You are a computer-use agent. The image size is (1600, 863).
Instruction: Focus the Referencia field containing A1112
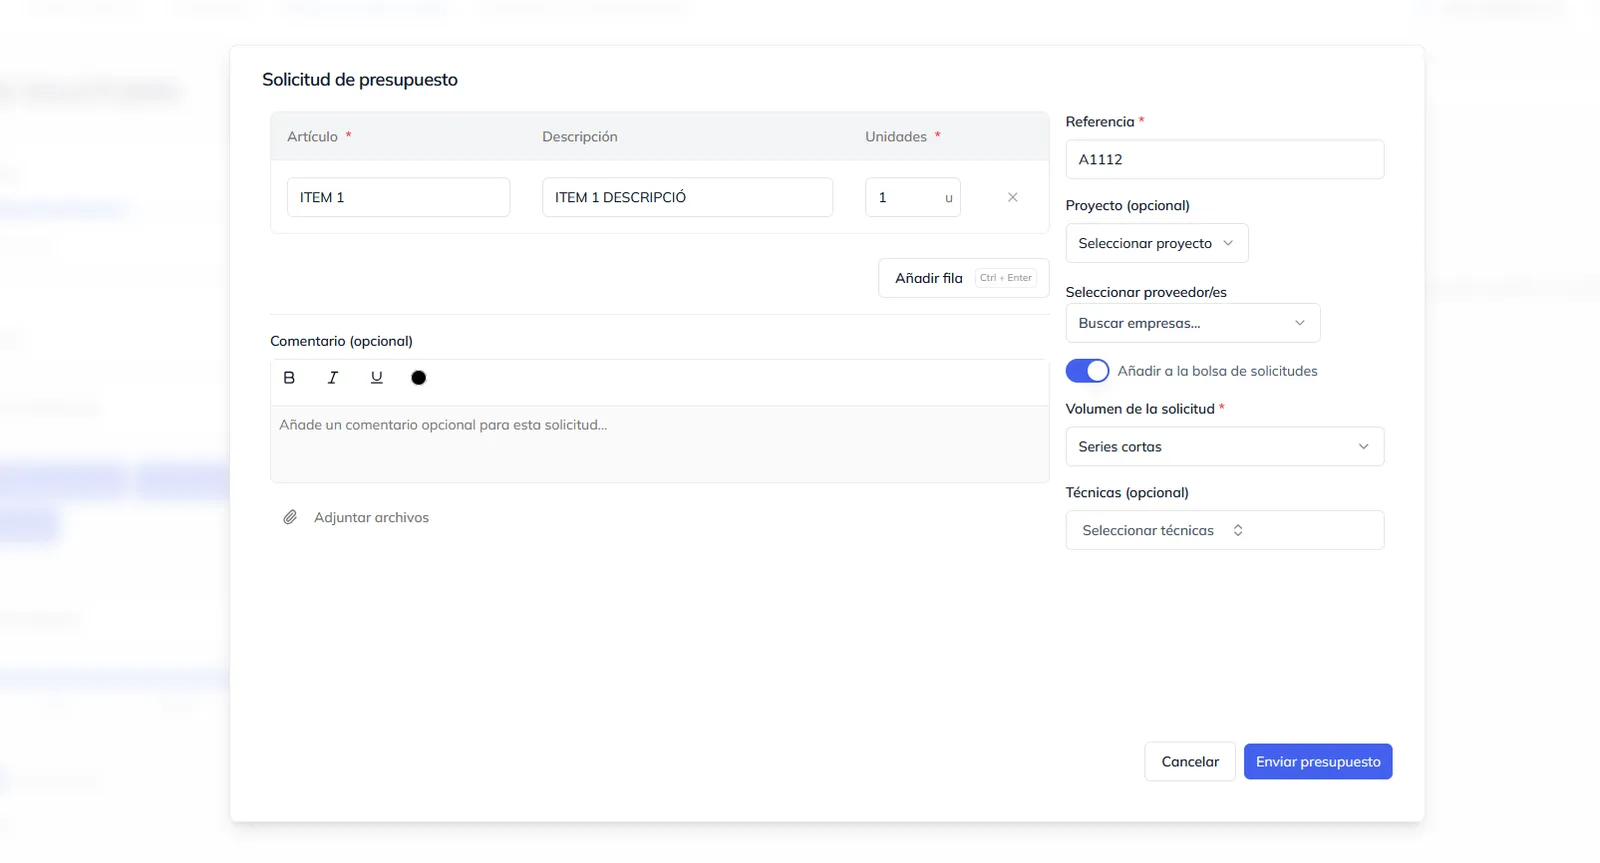click(1225, 159)
